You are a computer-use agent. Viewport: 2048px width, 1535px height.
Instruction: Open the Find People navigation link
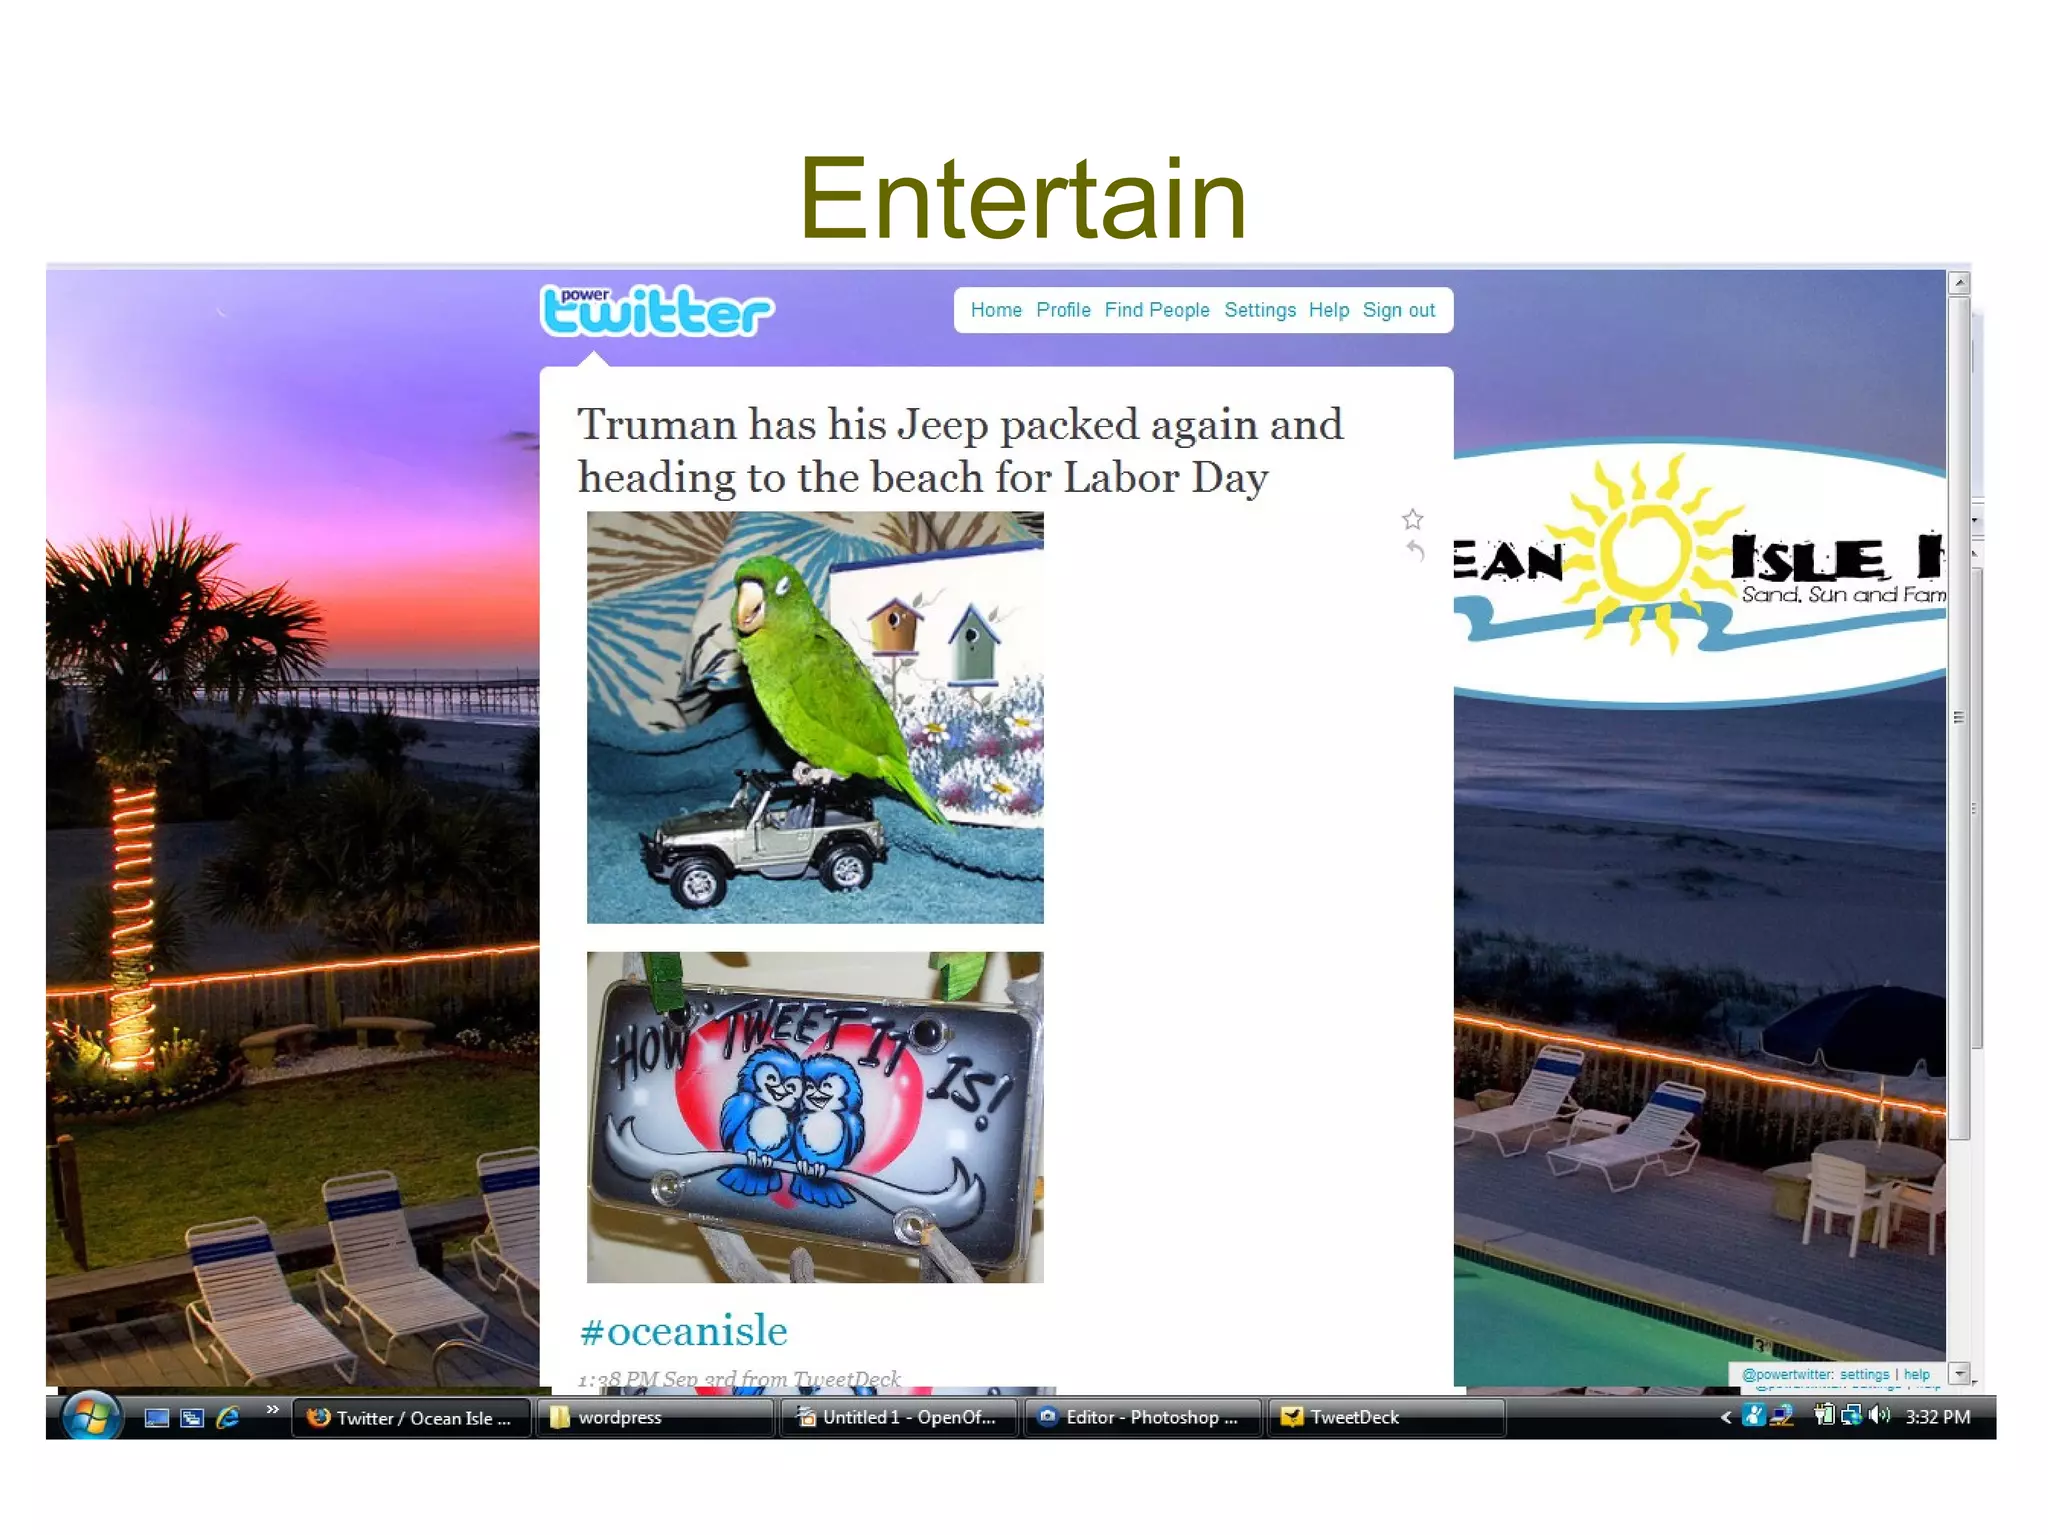1157,310
